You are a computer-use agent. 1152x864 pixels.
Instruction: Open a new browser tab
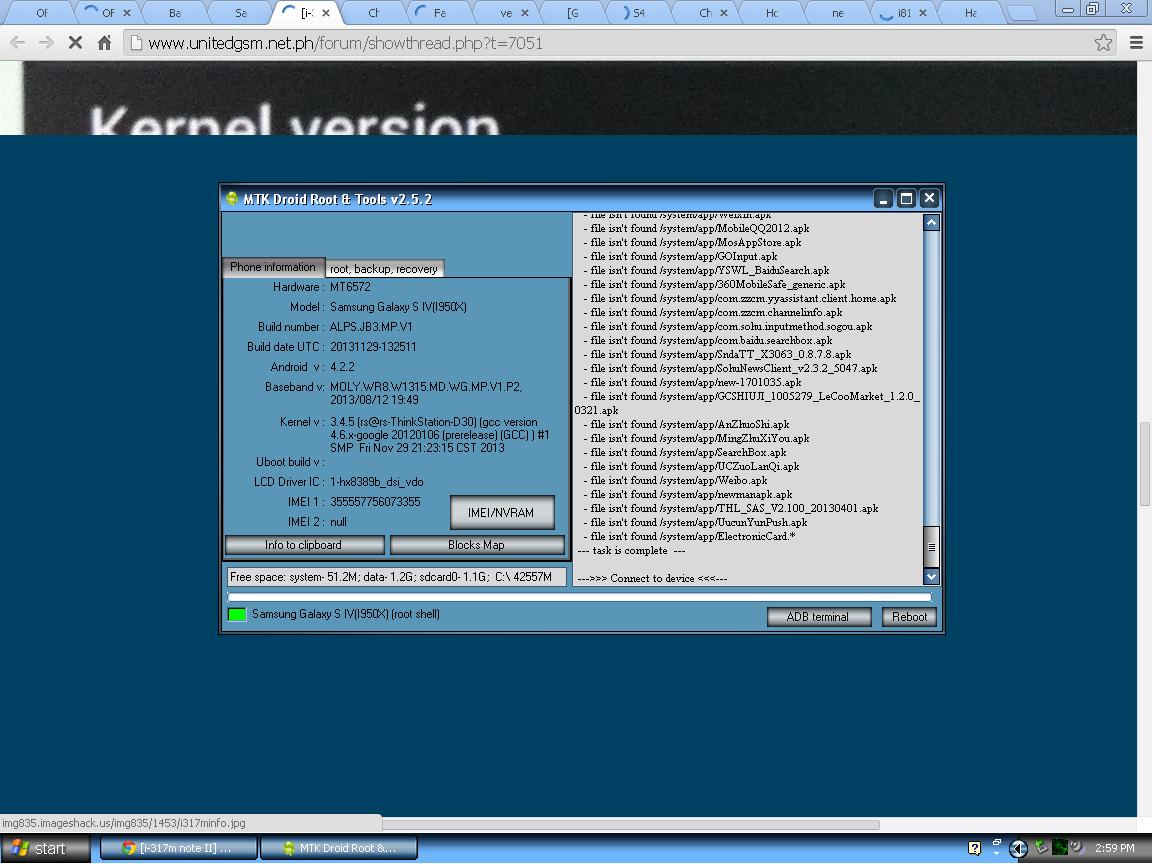tap(1020, 13)
